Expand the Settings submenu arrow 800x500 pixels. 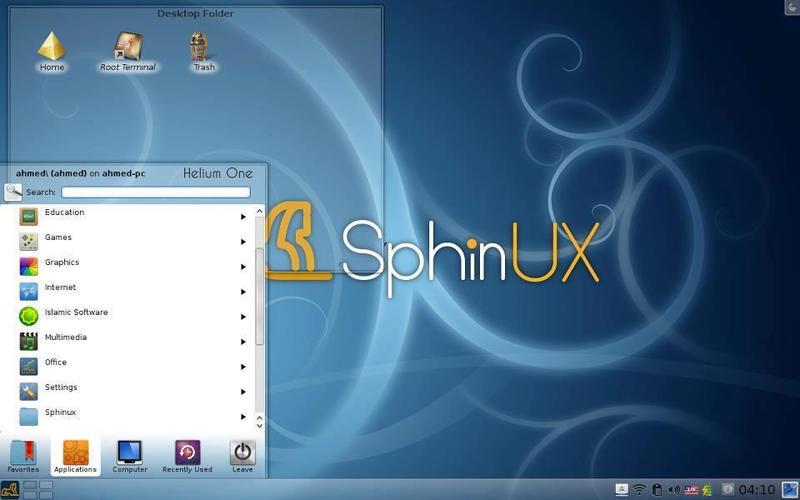(x=243, y=392)
